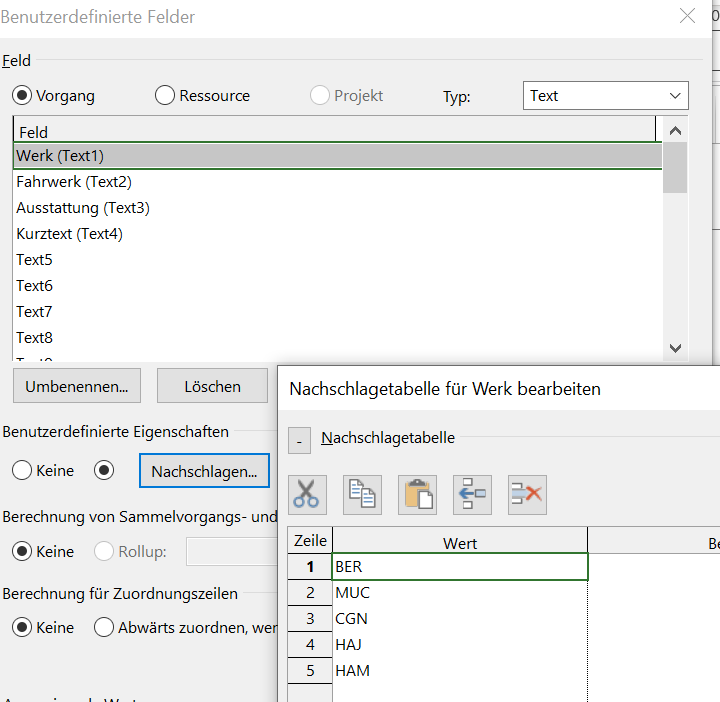Click the Delete row icon
Viewport: 720px width, 702px height.
click(x=527, y=494)
